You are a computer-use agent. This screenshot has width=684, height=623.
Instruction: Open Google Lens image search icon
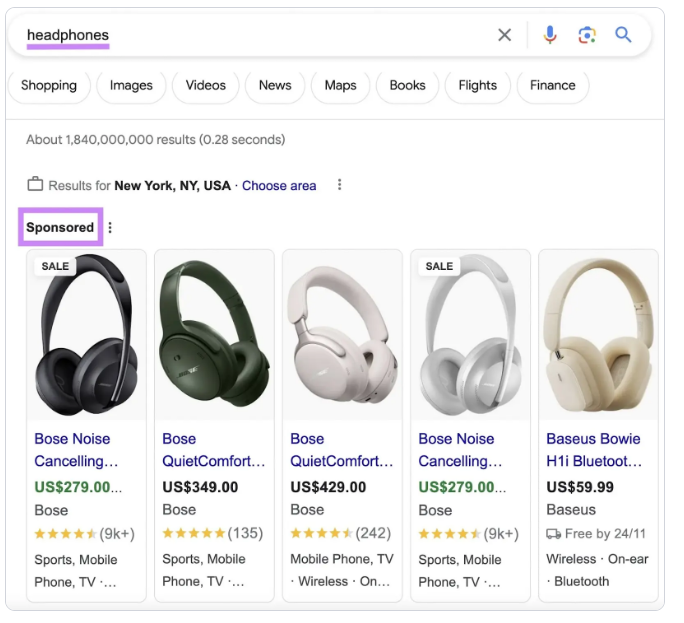click(587, 35)
